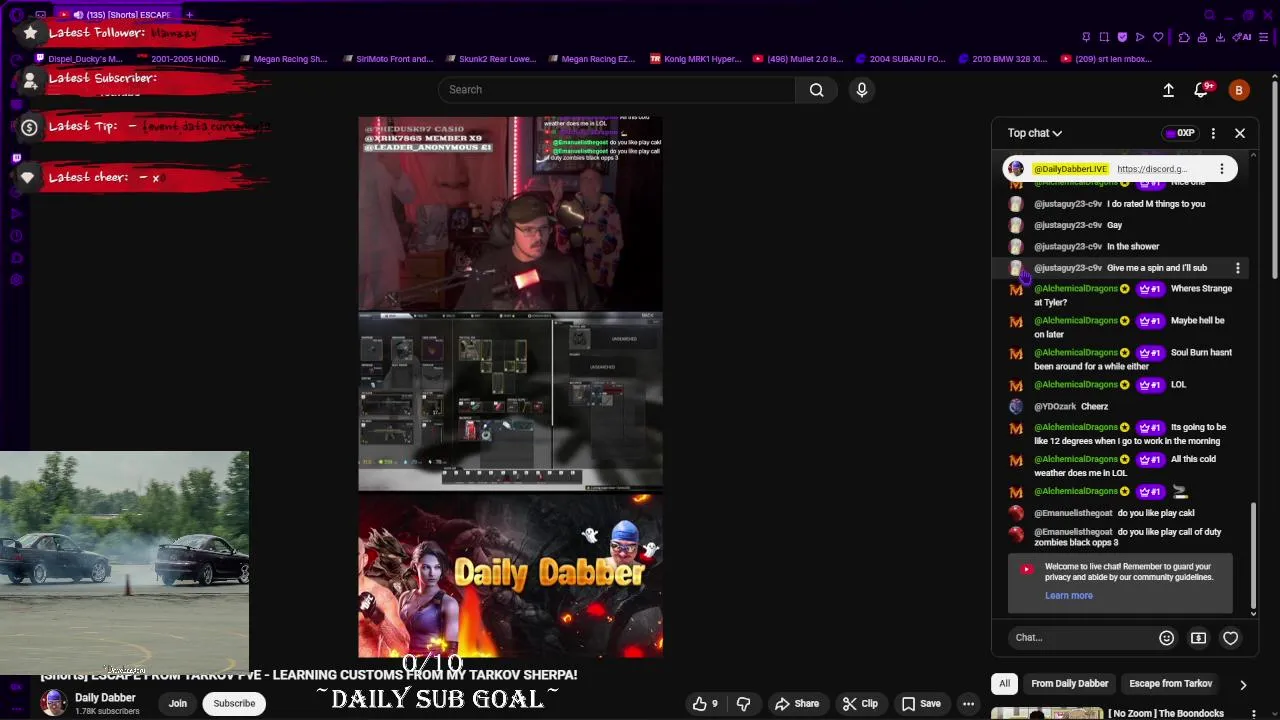The image size is (1280, 720).
Task: Dislike the video with thumbs down
Action: (x=743, y=703)
